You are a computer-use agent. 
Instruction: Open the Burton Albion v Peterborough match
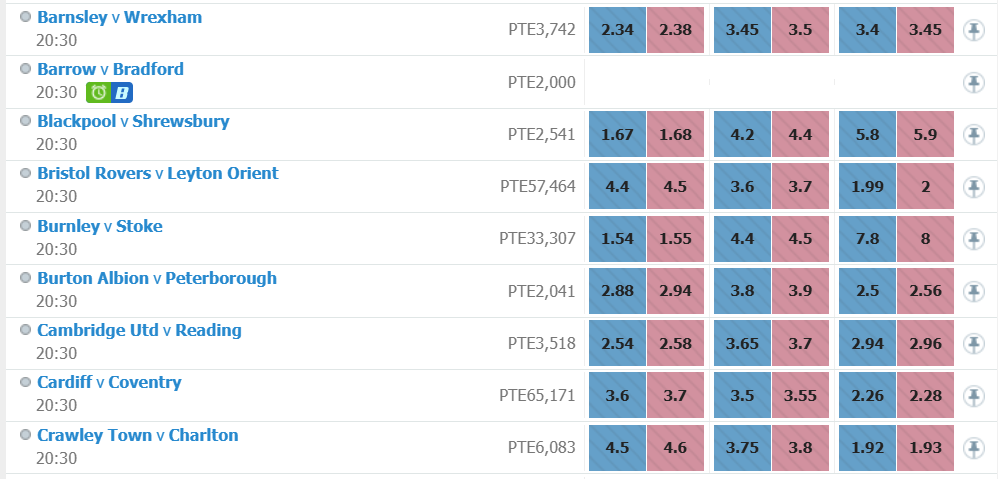tap(157, 278)
